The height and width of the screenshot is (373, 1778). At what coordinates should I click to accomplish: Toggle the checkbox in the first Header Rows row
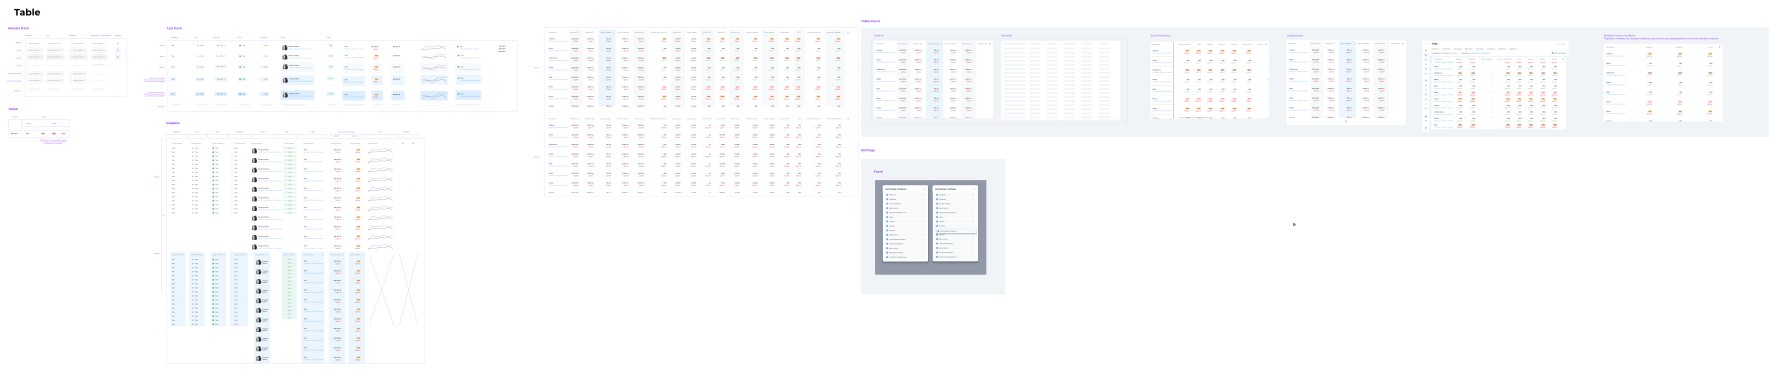point(118,43)
